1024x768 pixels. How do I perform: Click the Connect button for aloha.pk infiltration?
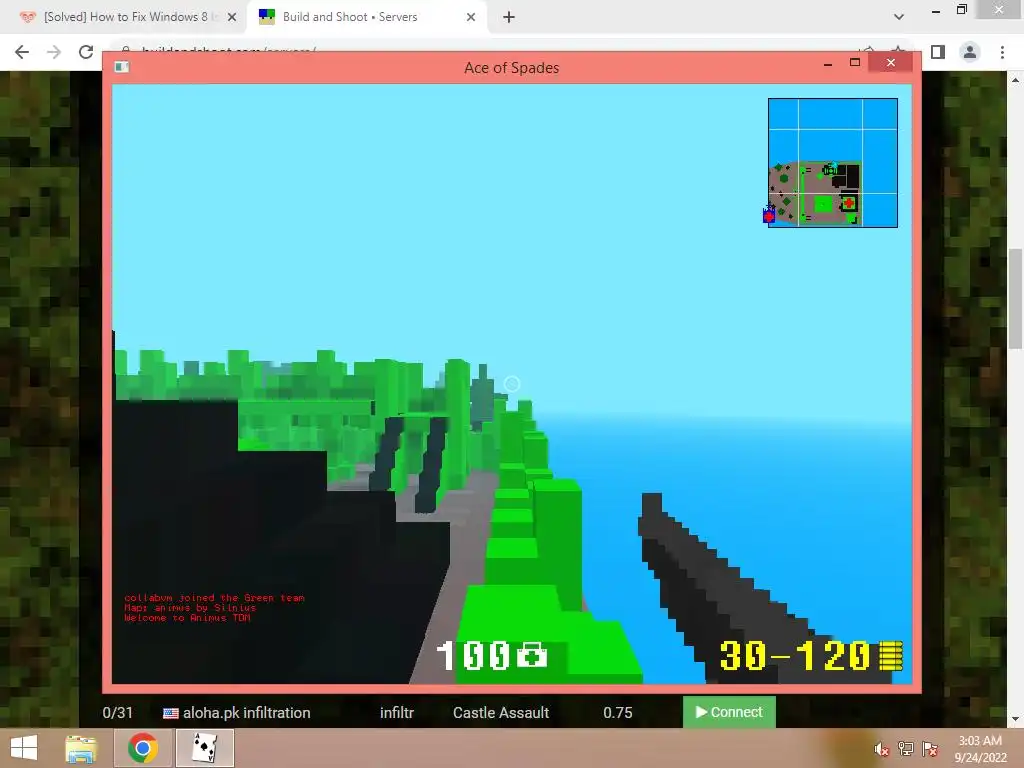pos(729,712)
